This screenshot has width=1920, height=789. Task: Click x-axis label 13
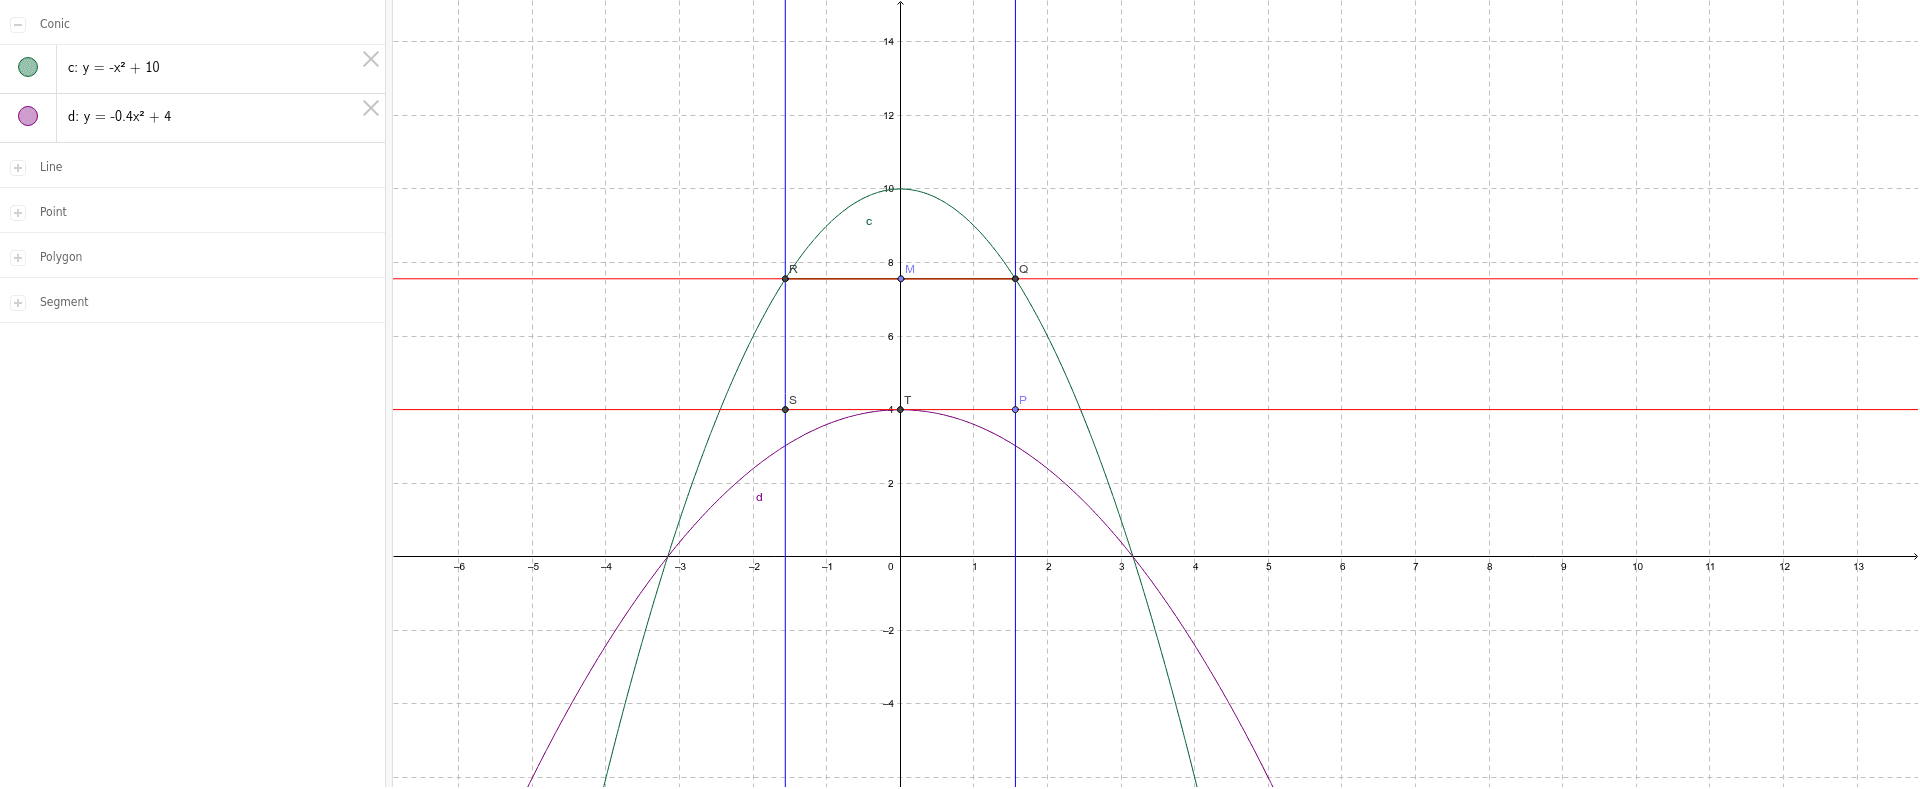[x=1859, y=567]
